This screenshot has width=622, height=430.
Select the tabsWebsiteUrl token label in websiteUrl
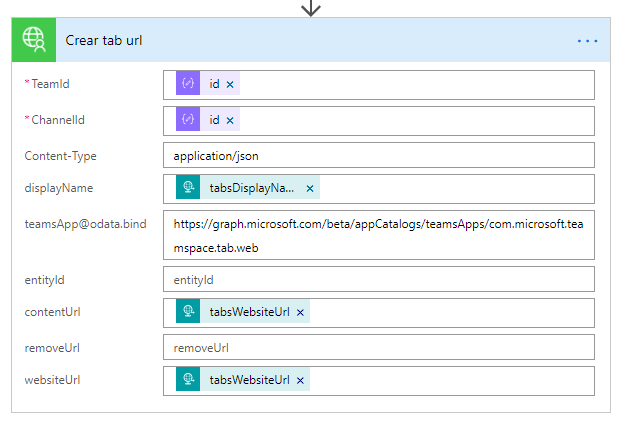click(x=249, y=381)
